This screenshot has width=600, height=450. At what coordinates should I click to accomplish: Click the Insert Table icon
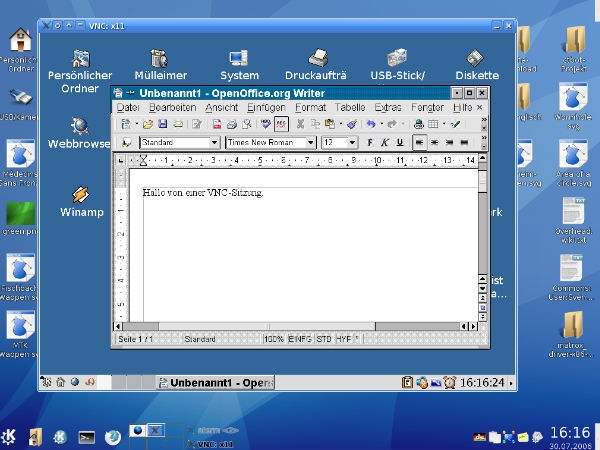(433, 124)
